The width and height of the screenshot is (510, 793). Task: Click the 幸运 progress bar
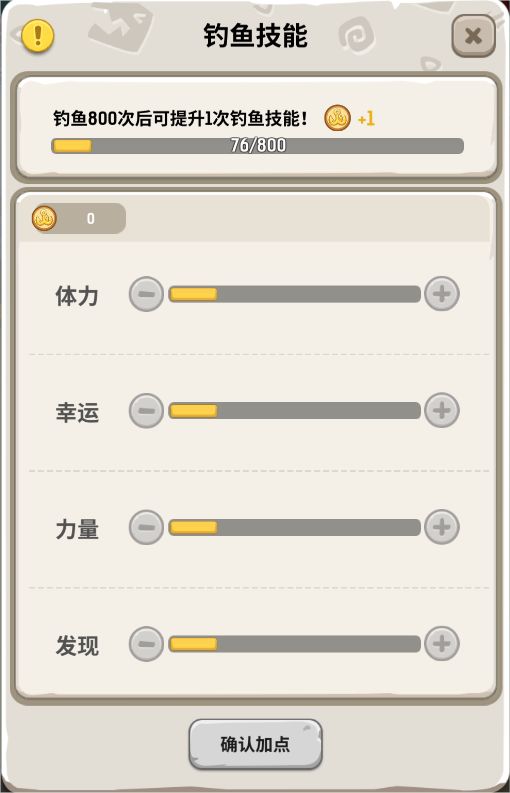pyautogui.click(x=294, y=411)
